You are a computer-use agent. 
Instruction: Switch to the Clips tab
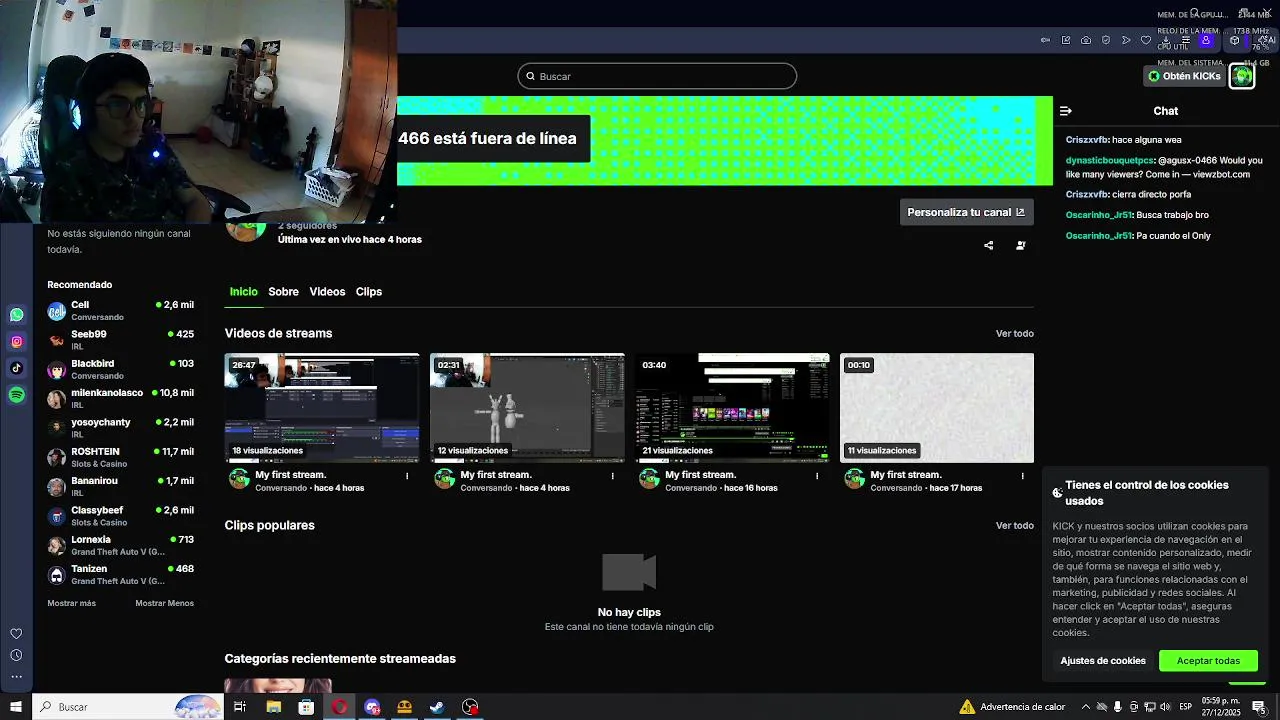click(x=369, y=292)
